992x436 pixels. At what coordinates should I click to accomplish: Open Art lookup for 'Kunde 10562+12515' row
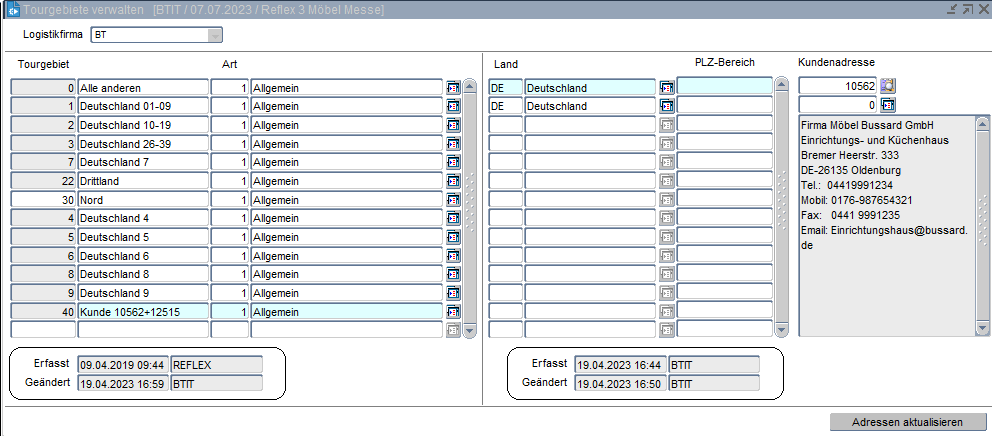tap(453, 311)
